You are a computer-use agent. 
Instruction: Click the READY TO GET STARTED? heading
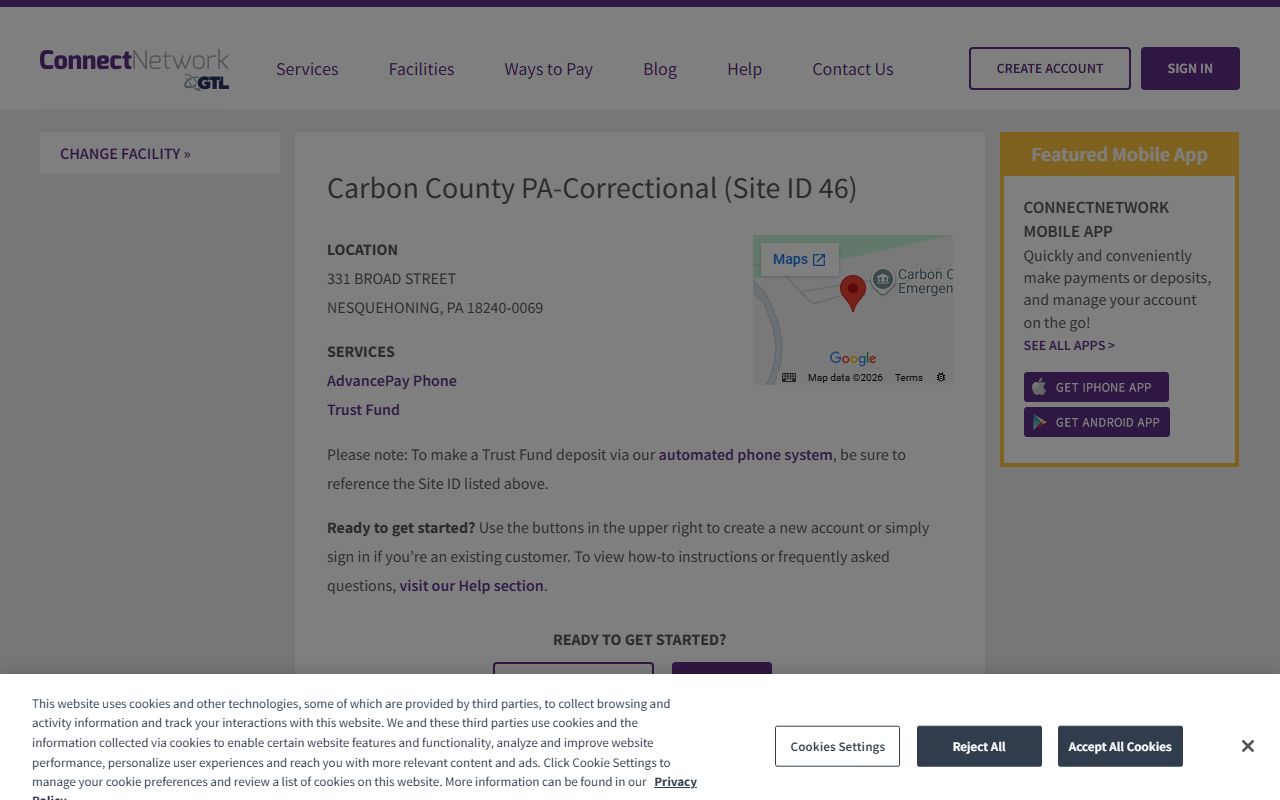640,640
